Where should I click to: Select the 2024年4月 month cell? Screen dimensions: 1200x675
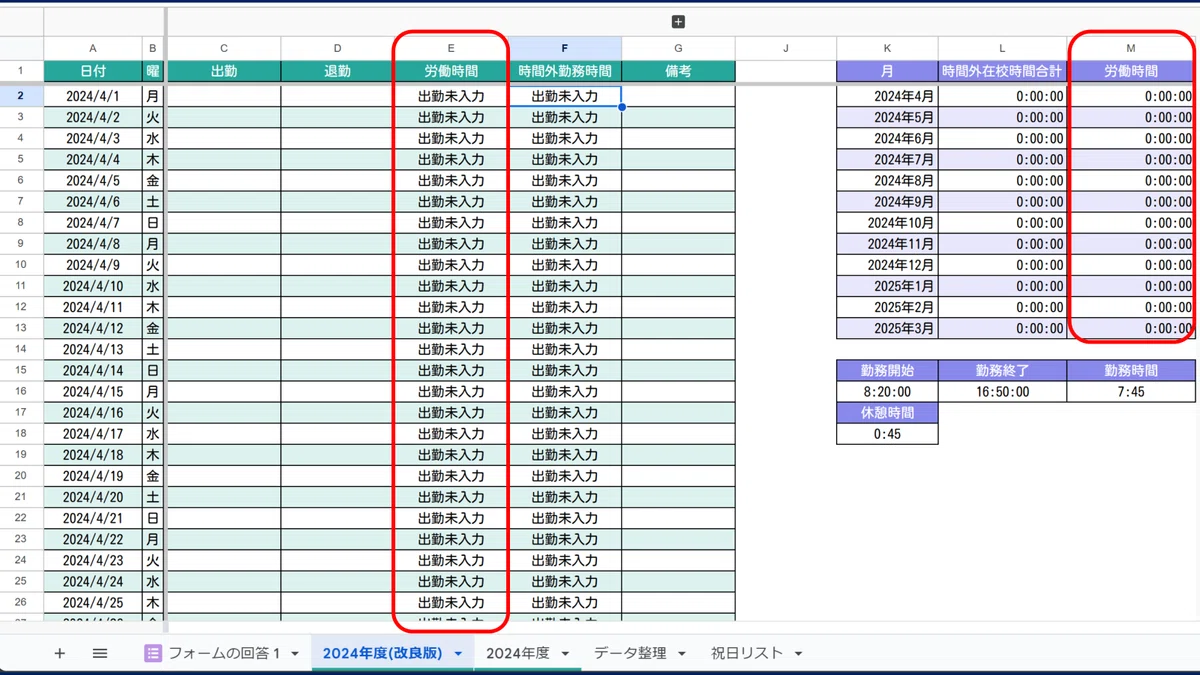[x=887, y=96]
